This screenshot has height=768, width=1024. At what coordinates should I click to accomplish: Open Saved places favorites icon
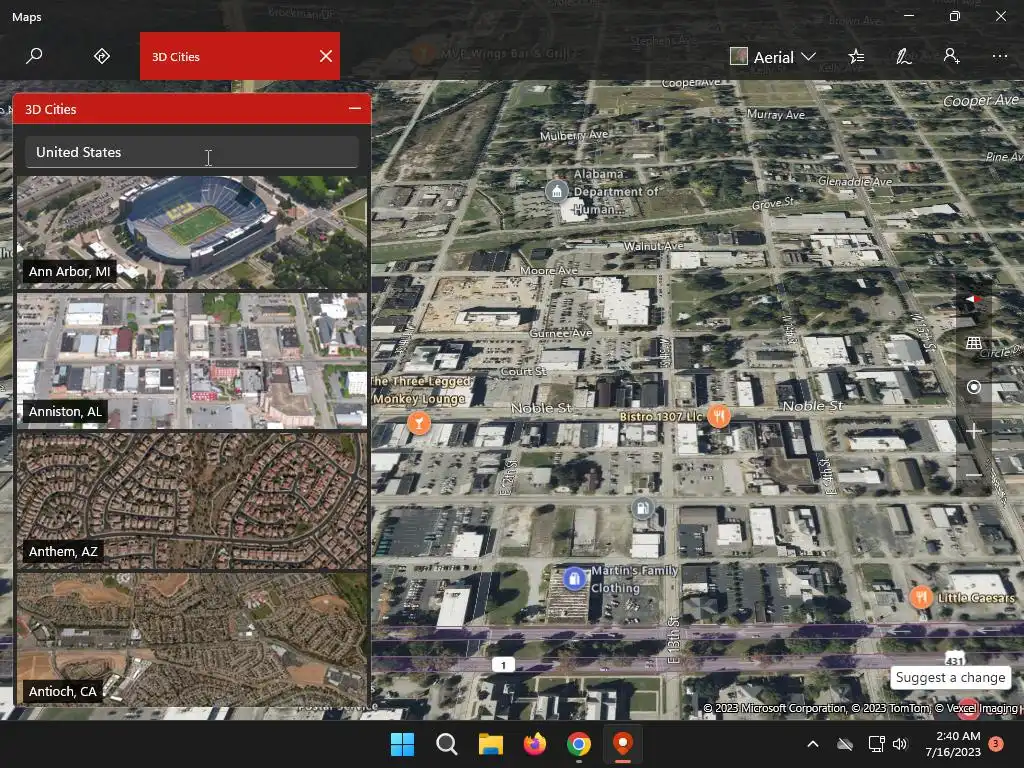pos(856,57)
